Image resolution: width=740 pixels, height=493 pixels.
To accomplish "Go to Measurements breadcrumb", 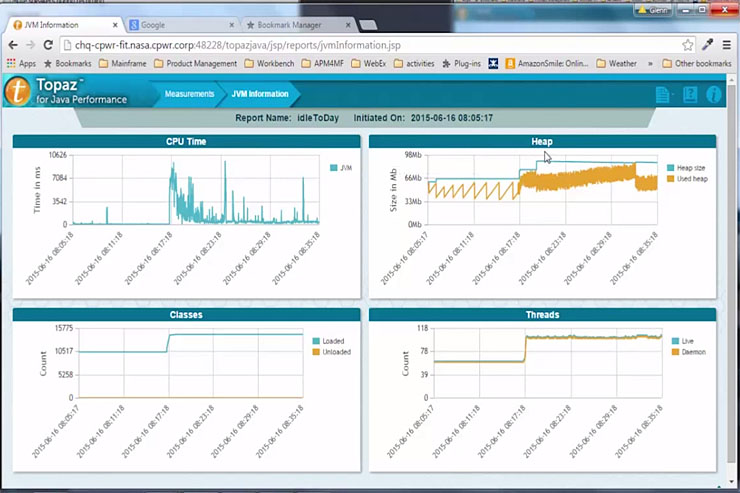I will click(189, 94).
